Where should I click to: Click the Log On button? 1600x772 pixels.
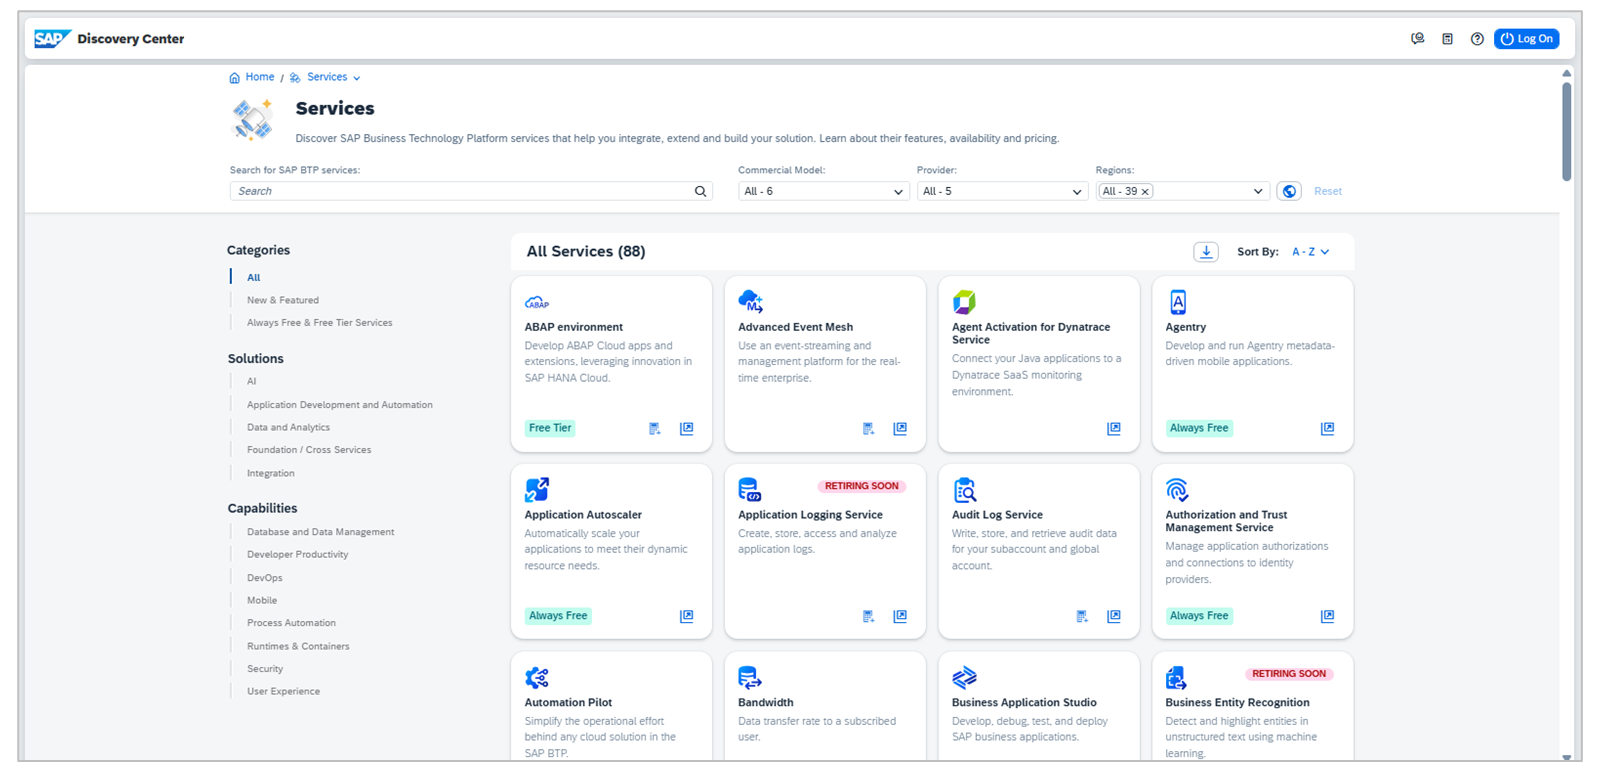click(1526, 39)
